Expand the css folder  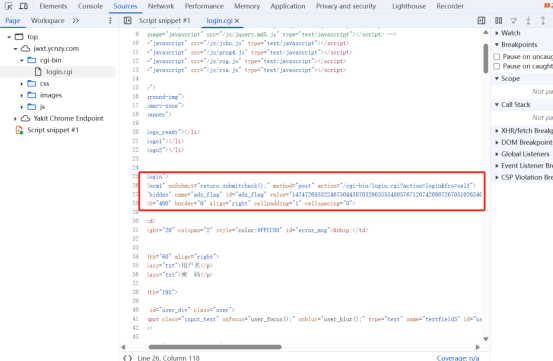(22, 84)
